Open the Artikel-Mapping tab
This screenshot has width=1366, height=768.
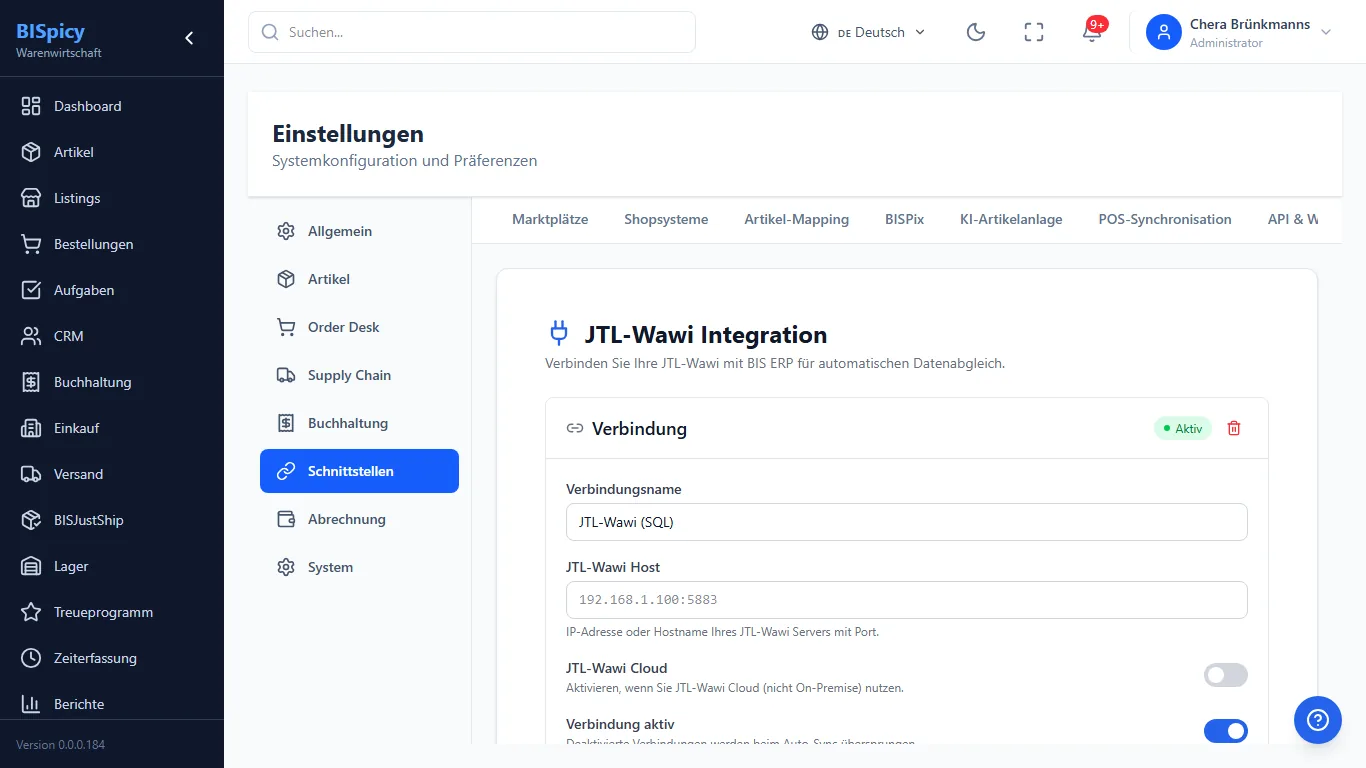796,219
